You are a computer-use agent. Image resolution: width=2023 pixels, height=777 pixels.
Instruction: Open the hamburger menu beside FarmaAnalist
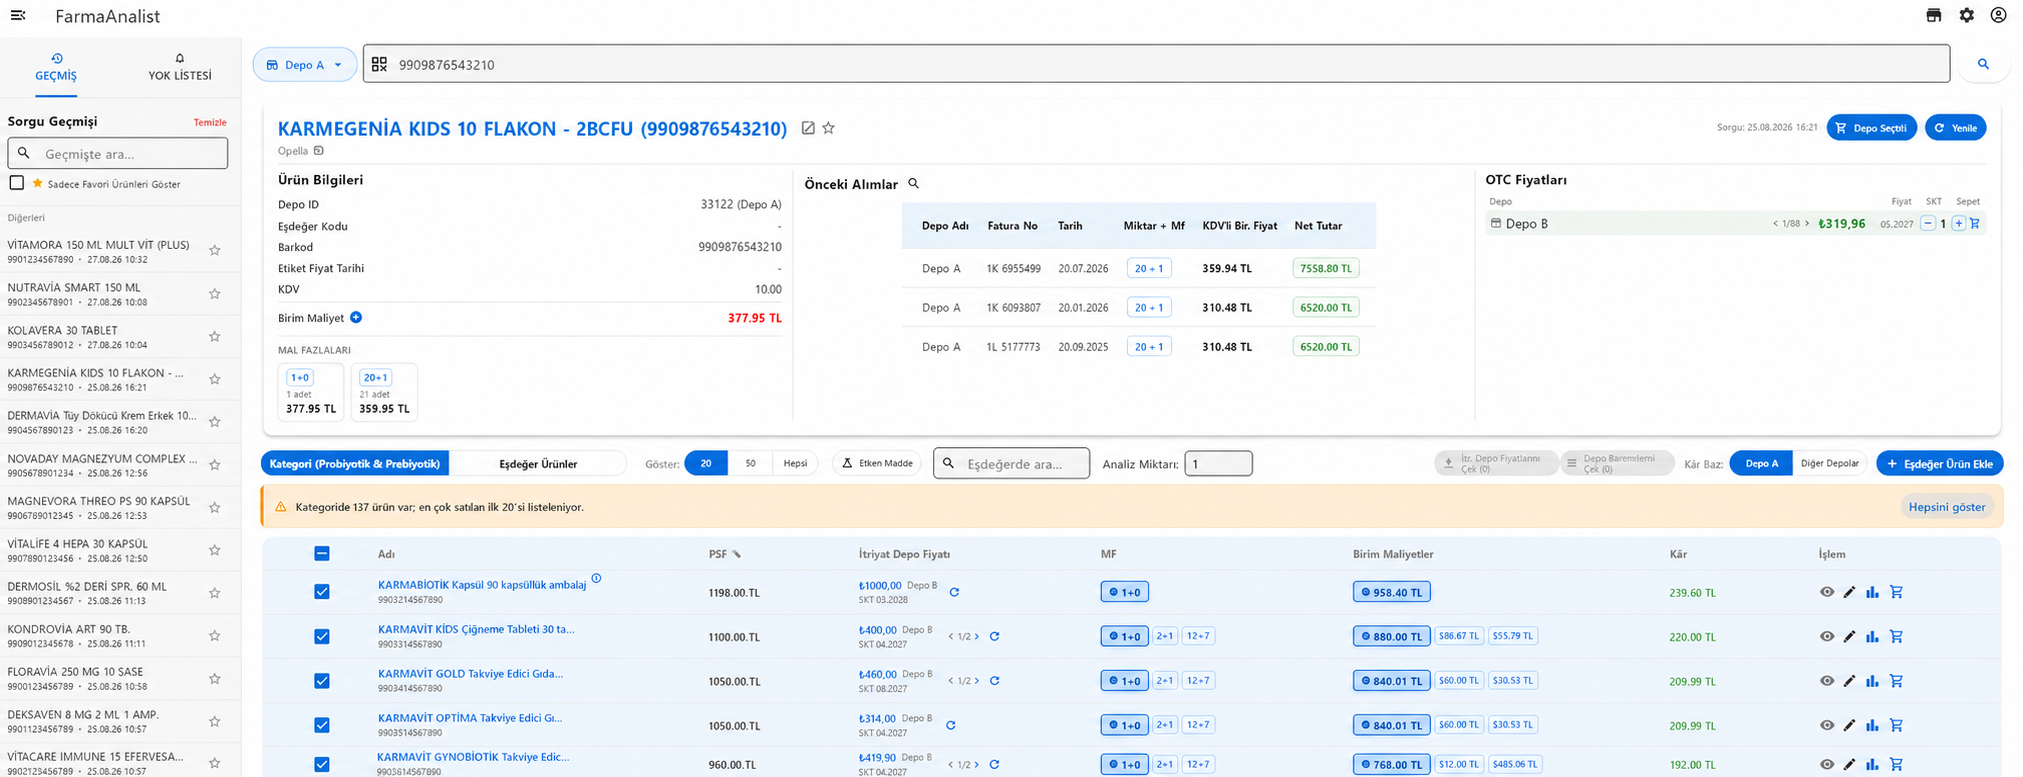click(x=18, y=16)
